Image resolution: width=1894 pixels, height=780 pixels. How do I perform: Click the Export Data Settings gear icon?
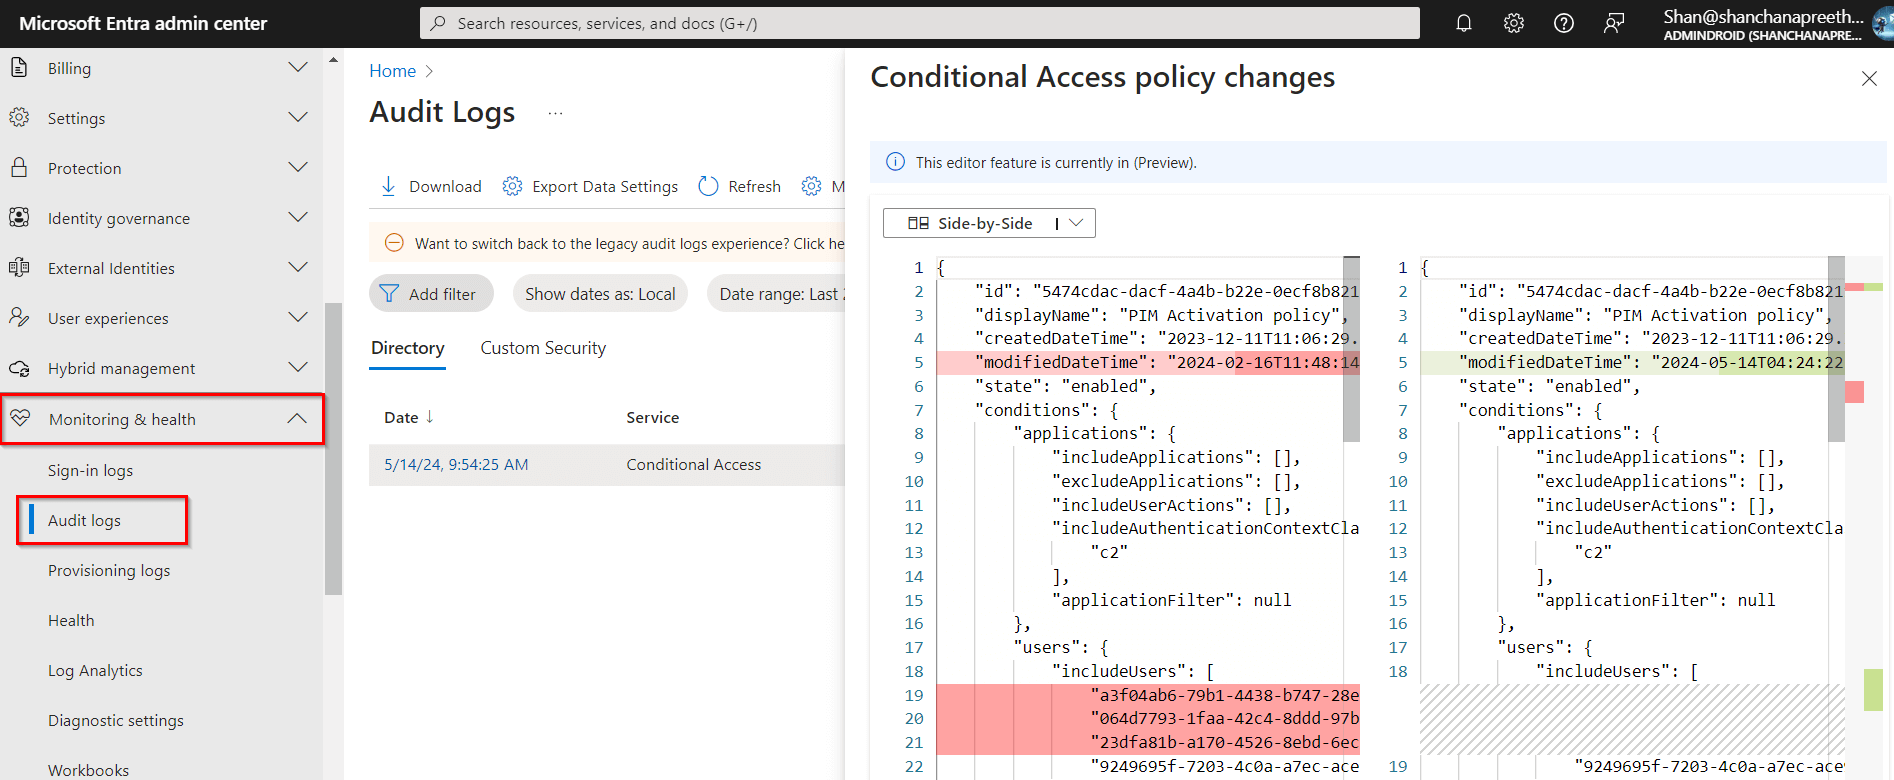pos(512,186)
